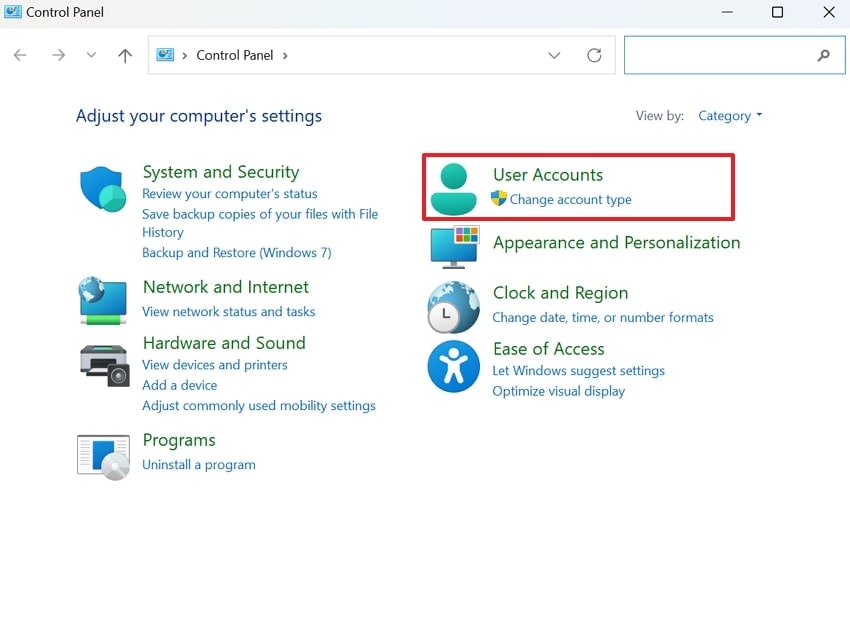Select Change account type
The image size is (850, 625).
point(570,199)
